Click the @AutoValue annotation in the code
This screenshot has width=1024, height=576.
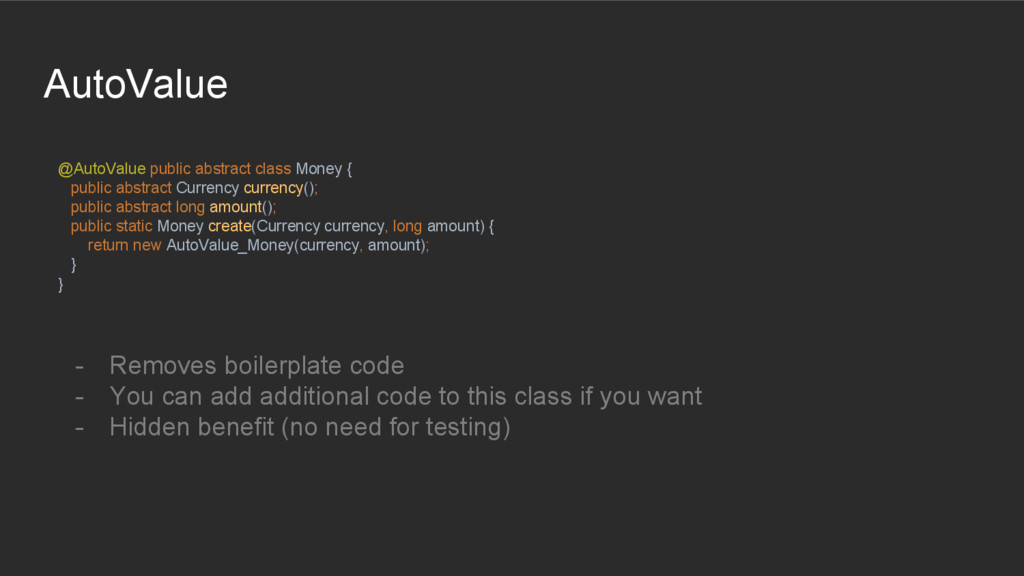tap(101, 168)
